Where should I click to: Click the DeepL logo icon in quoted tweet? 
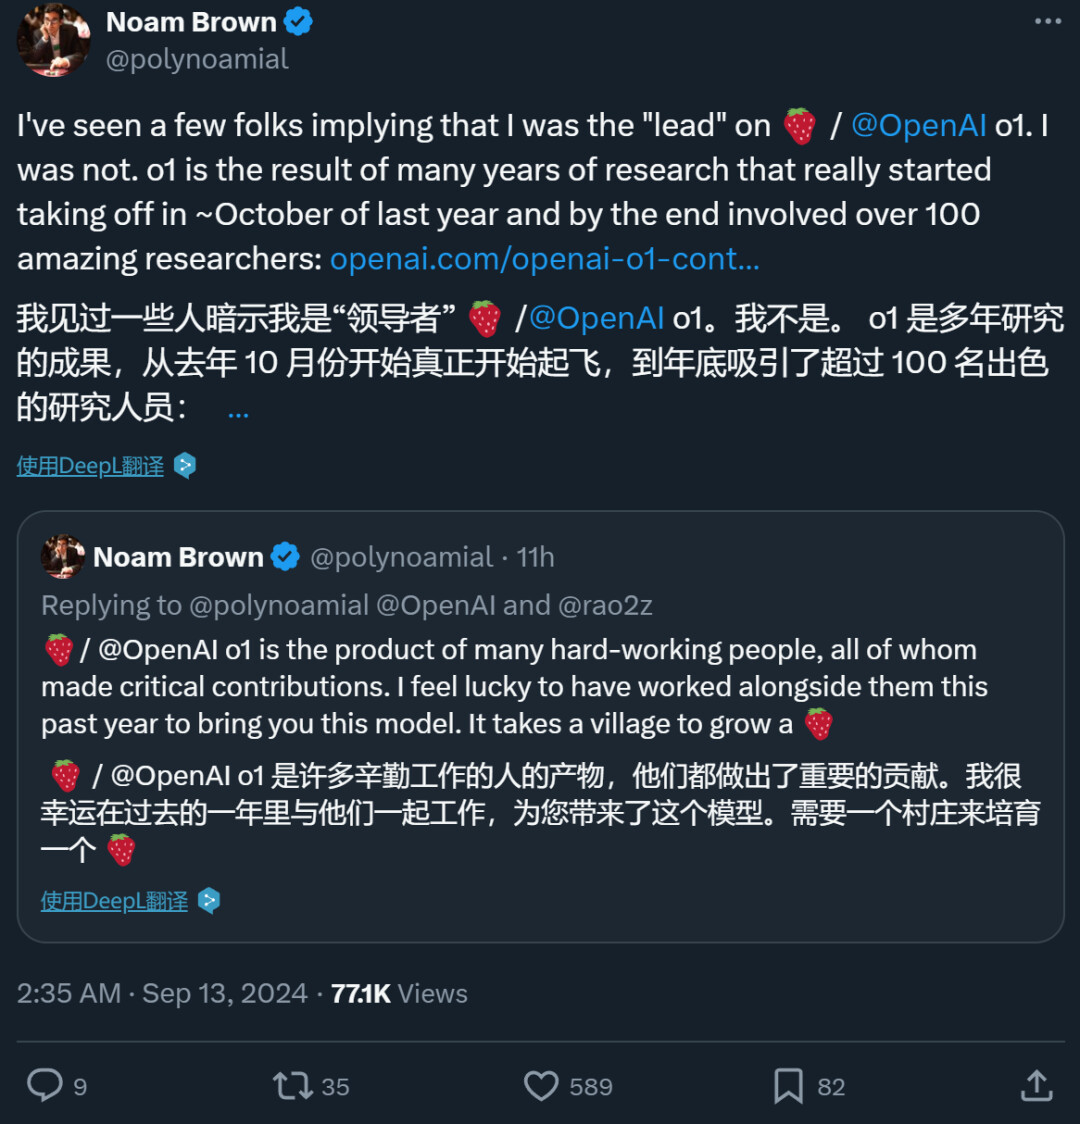click(209, 901)
